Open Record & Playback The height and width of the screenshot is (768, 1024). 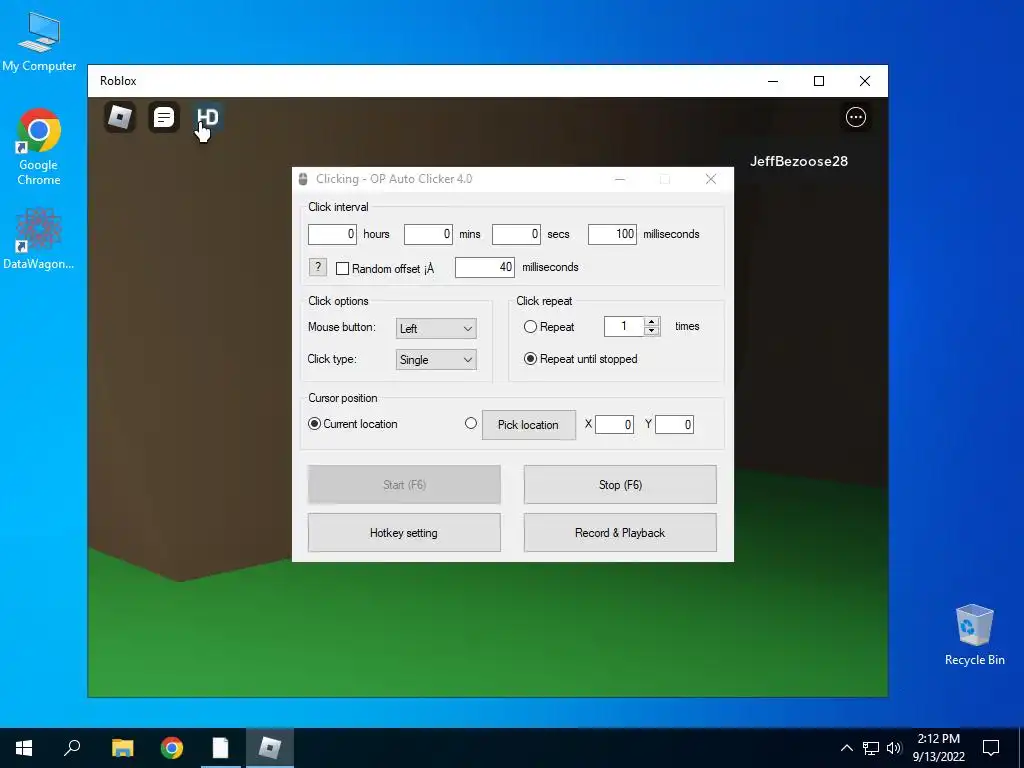tap(620, 533)
